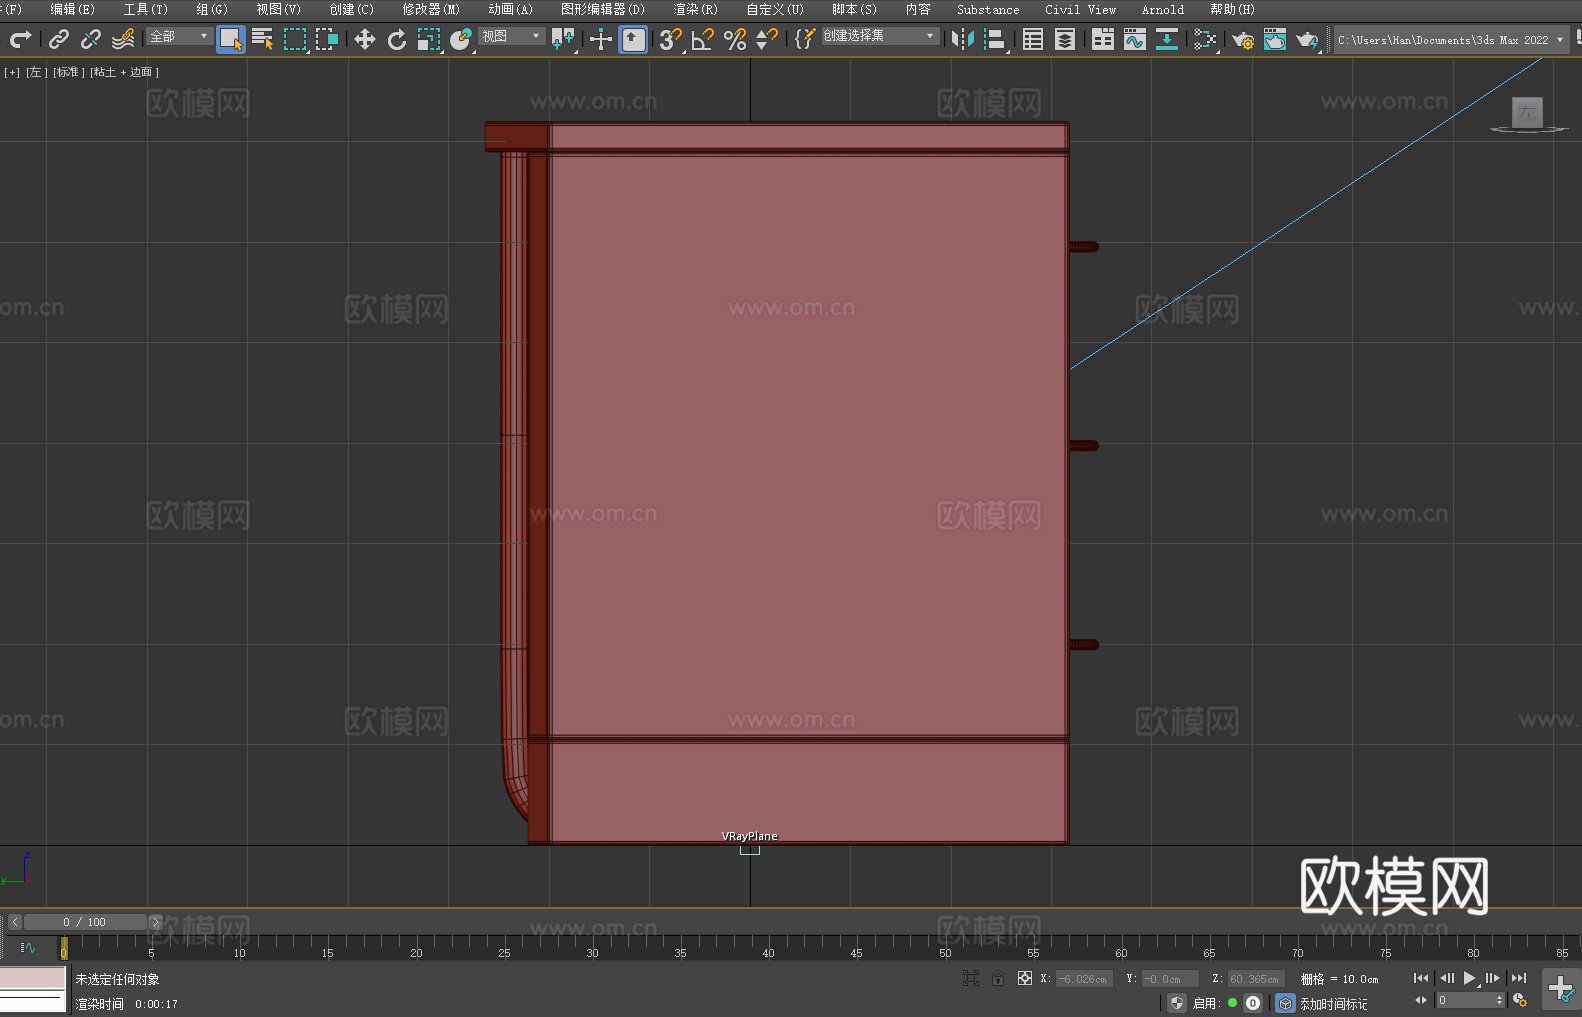Open the 渲染(R) menu
This screenshot has width=1582, height=1017.
(696, 9)
